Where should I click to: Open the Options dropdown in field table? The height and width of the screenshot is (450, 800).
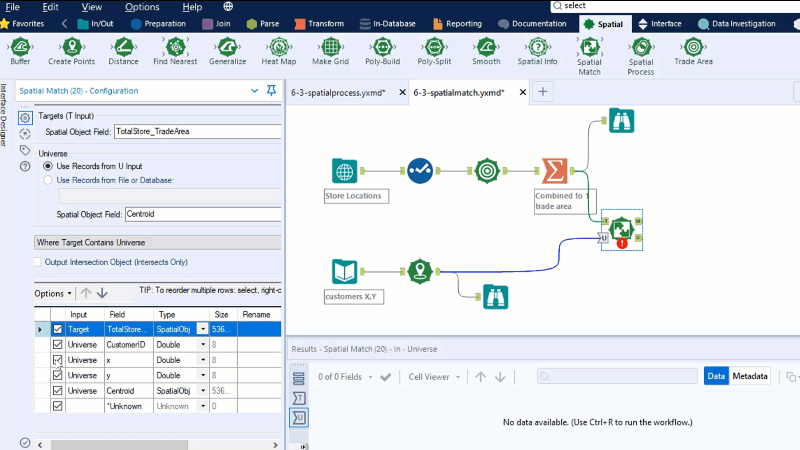click(x=53, y=293)
